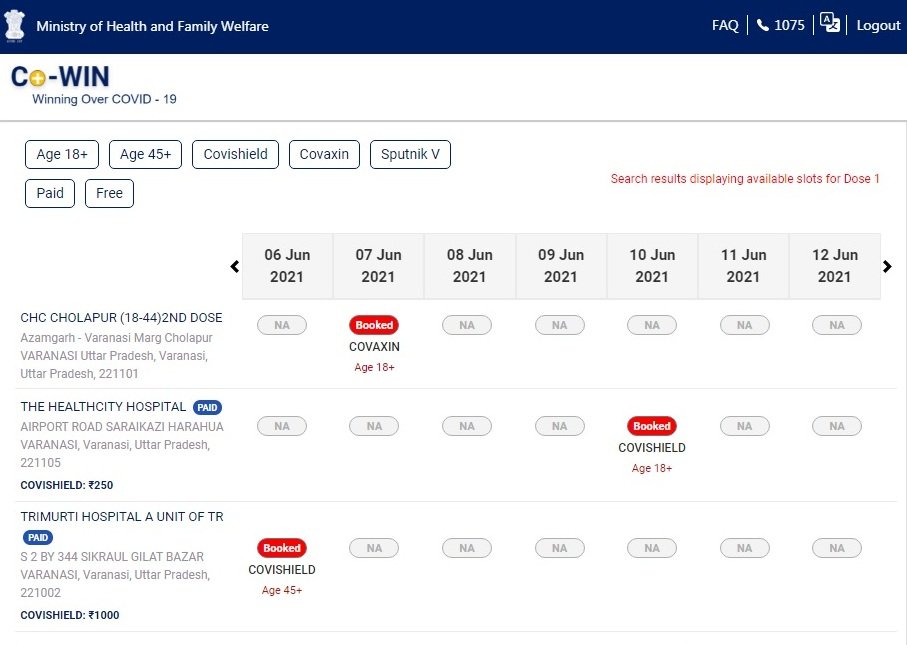Select the 10 Jun 2021 column

tap(652, 266)
